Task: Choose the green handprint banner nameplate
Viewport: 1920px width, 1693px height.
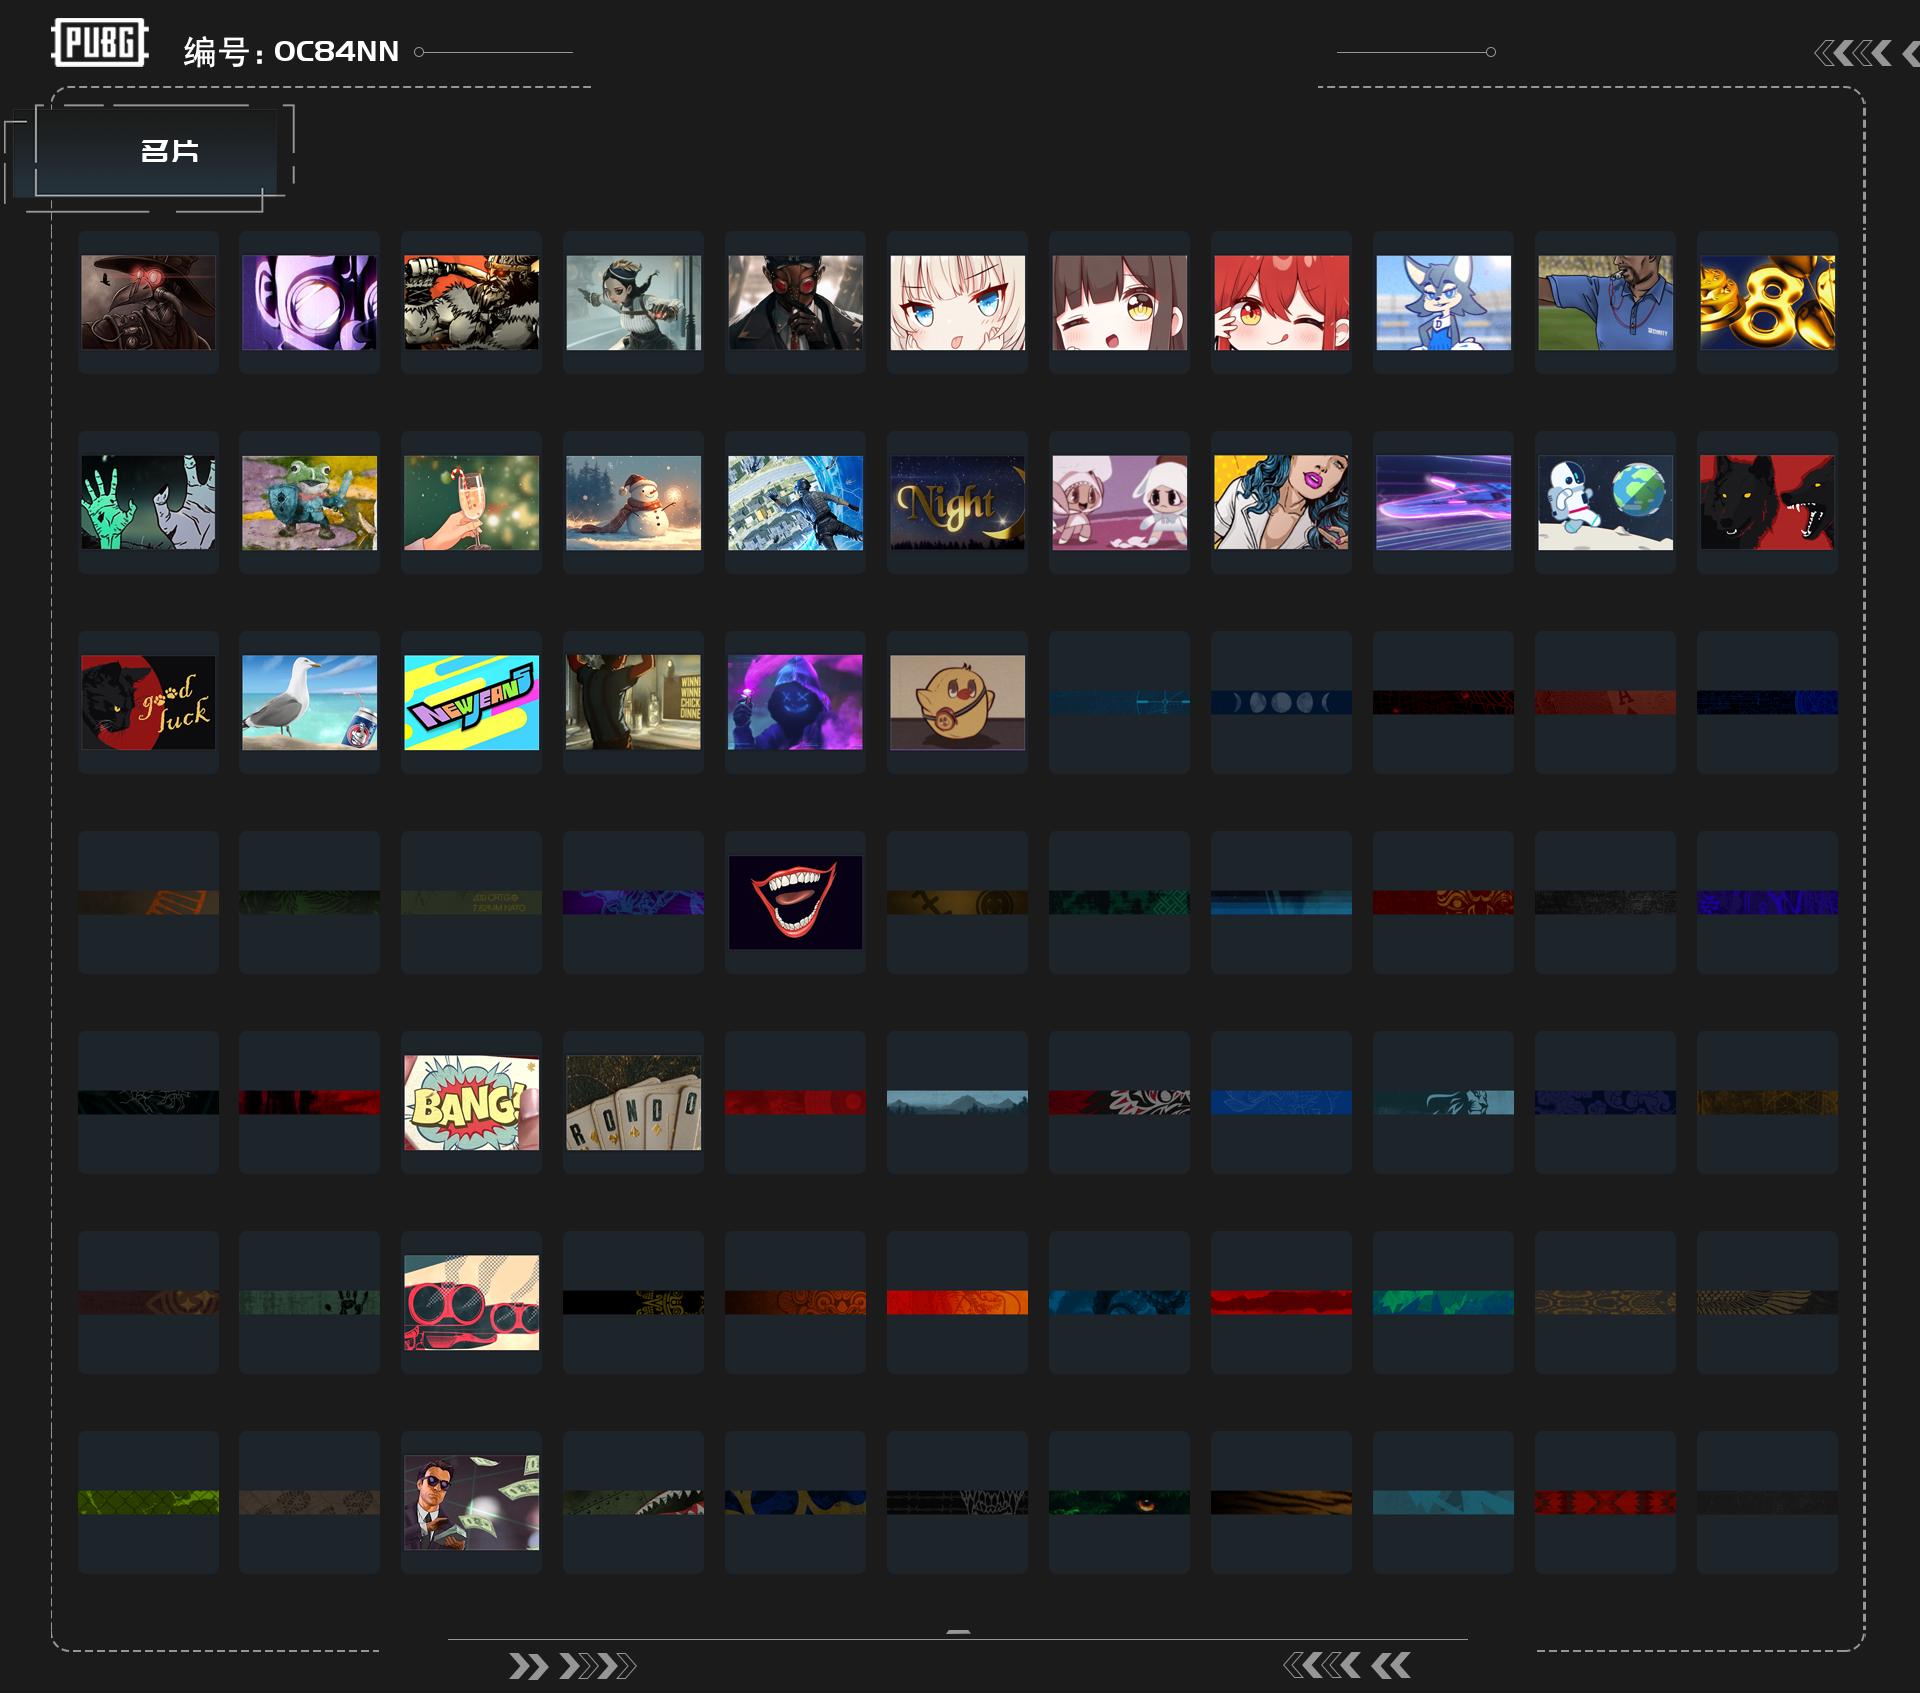Action: coord(310,1302)
